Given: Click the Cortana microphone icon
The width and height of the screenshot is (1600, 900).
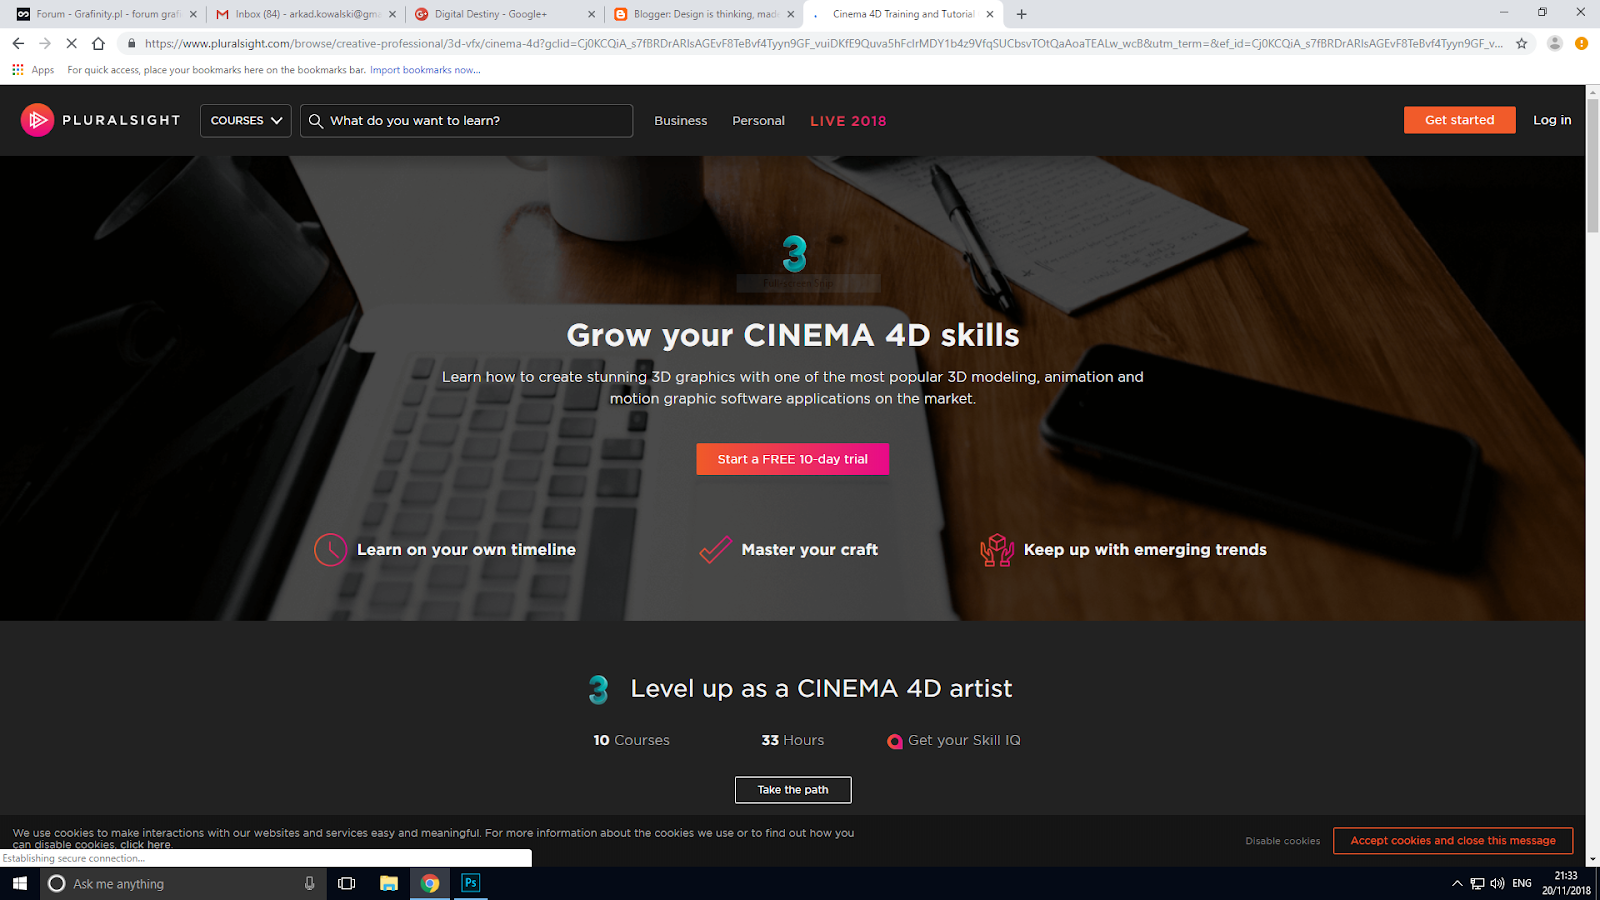Looking at the screenshot, I should coord(309,883).
